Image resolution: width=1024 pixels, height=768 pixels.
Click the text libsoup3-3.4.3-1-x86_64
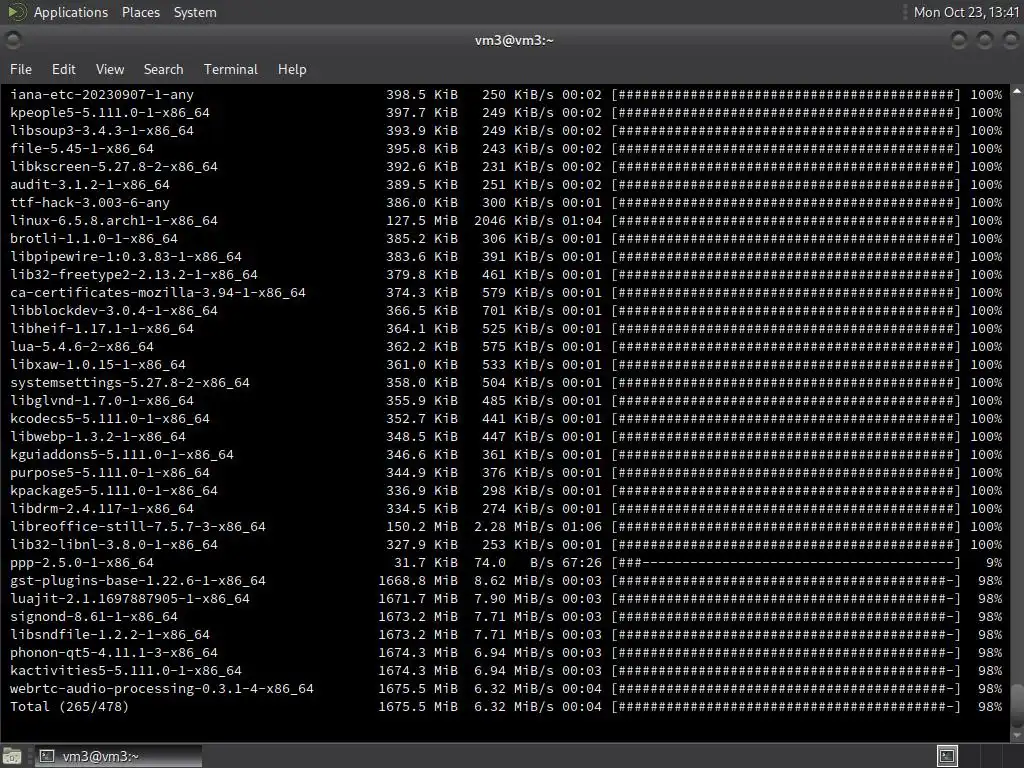click(102, 131)
